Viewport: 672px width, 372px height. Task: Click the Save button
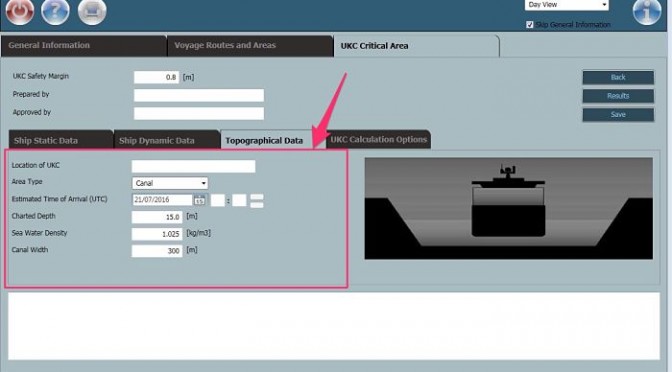point(618,115)
